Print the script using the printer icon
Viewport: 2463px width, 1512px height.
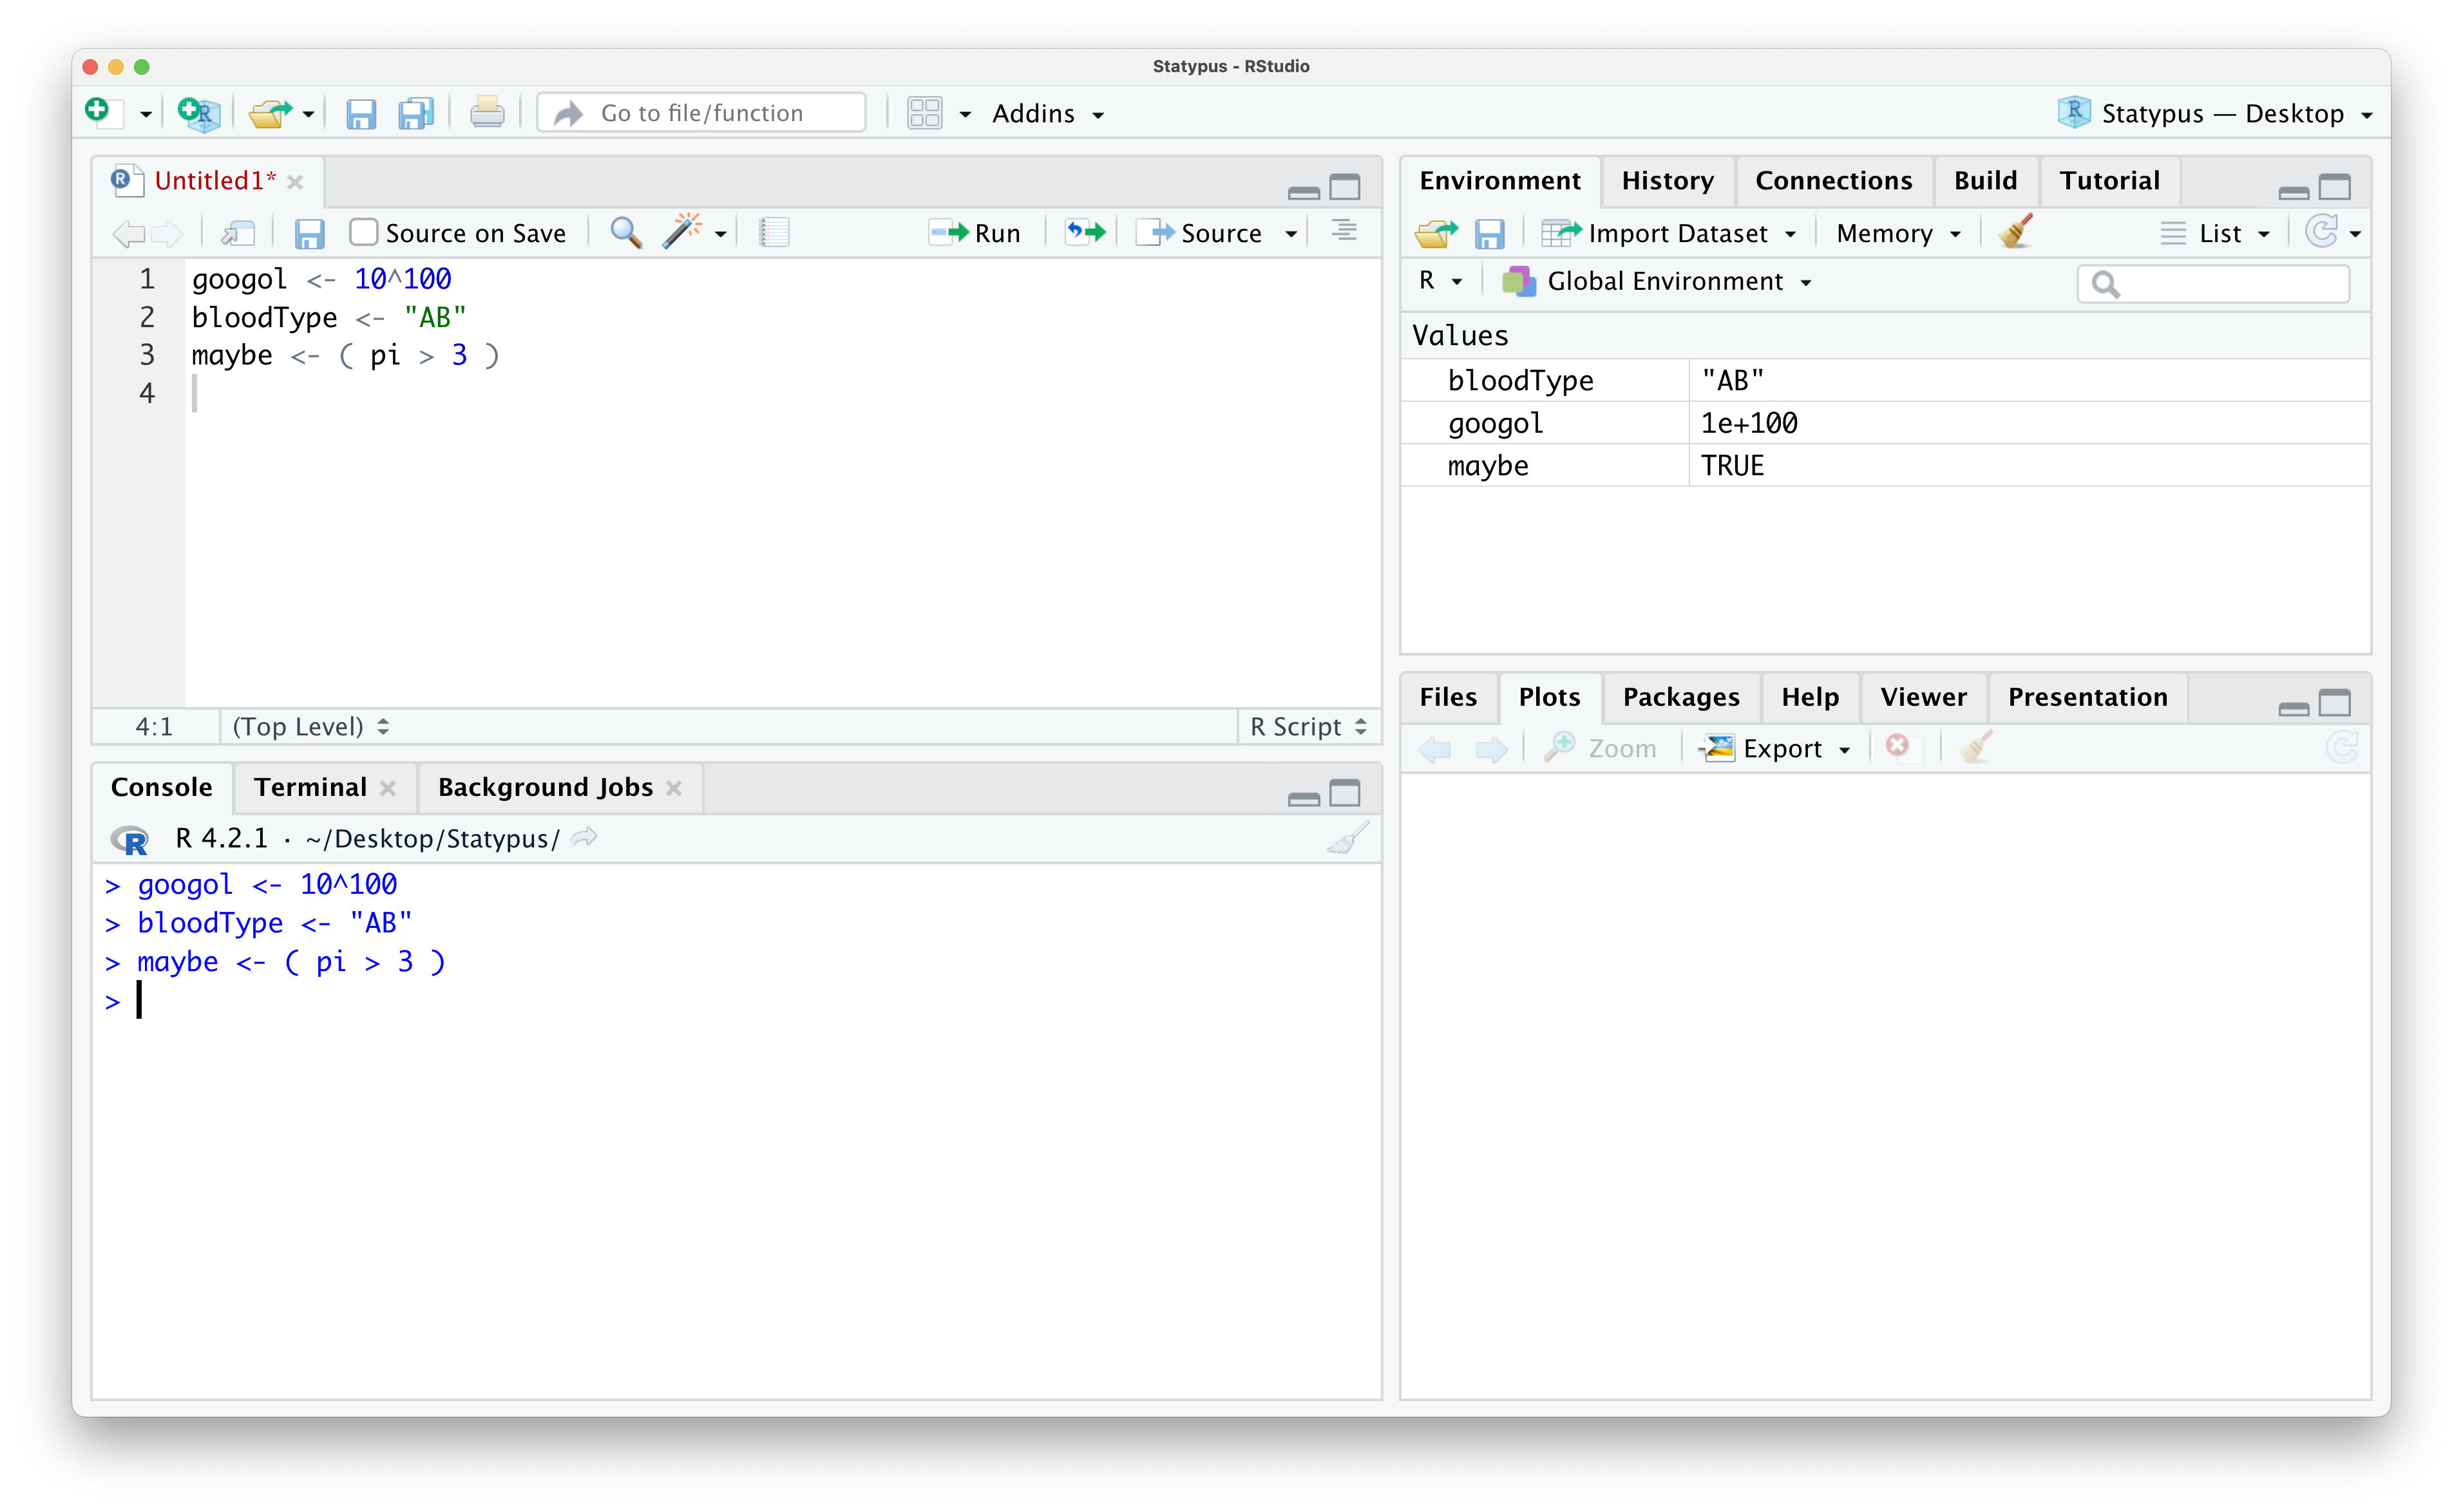487,112
